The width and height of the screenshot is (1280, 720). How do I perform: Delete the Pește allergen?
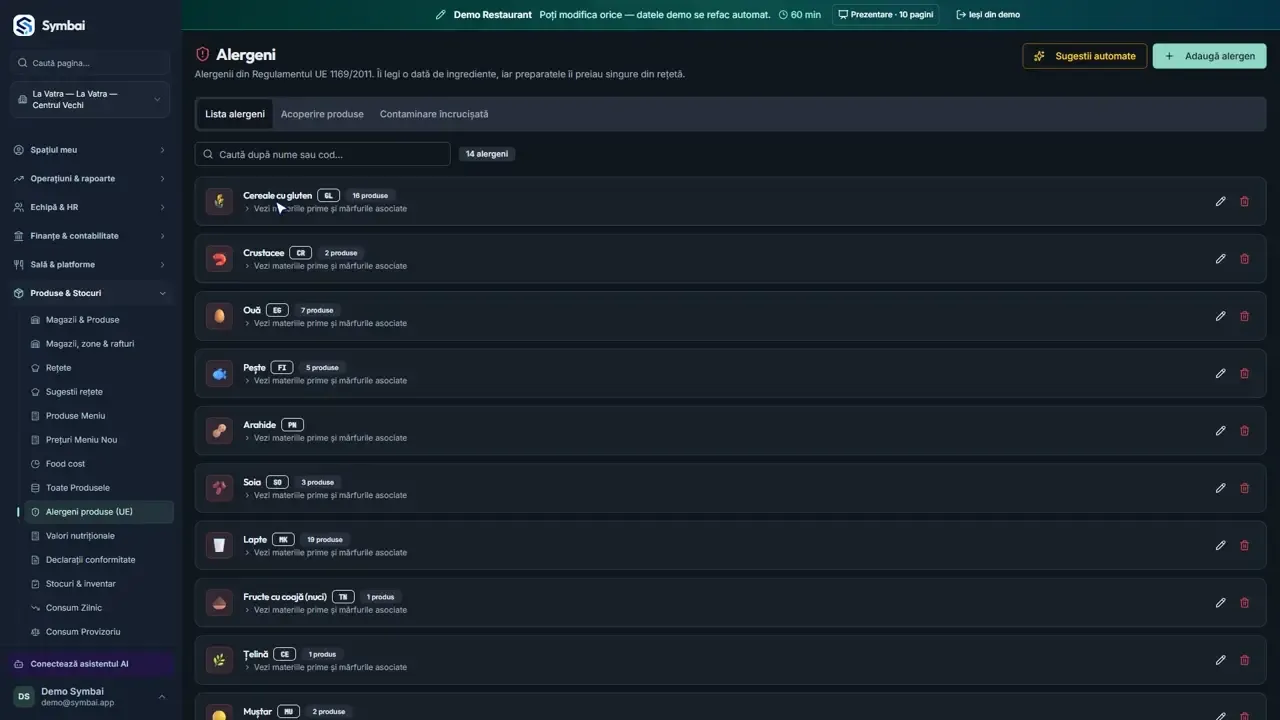coord(1245,373)
